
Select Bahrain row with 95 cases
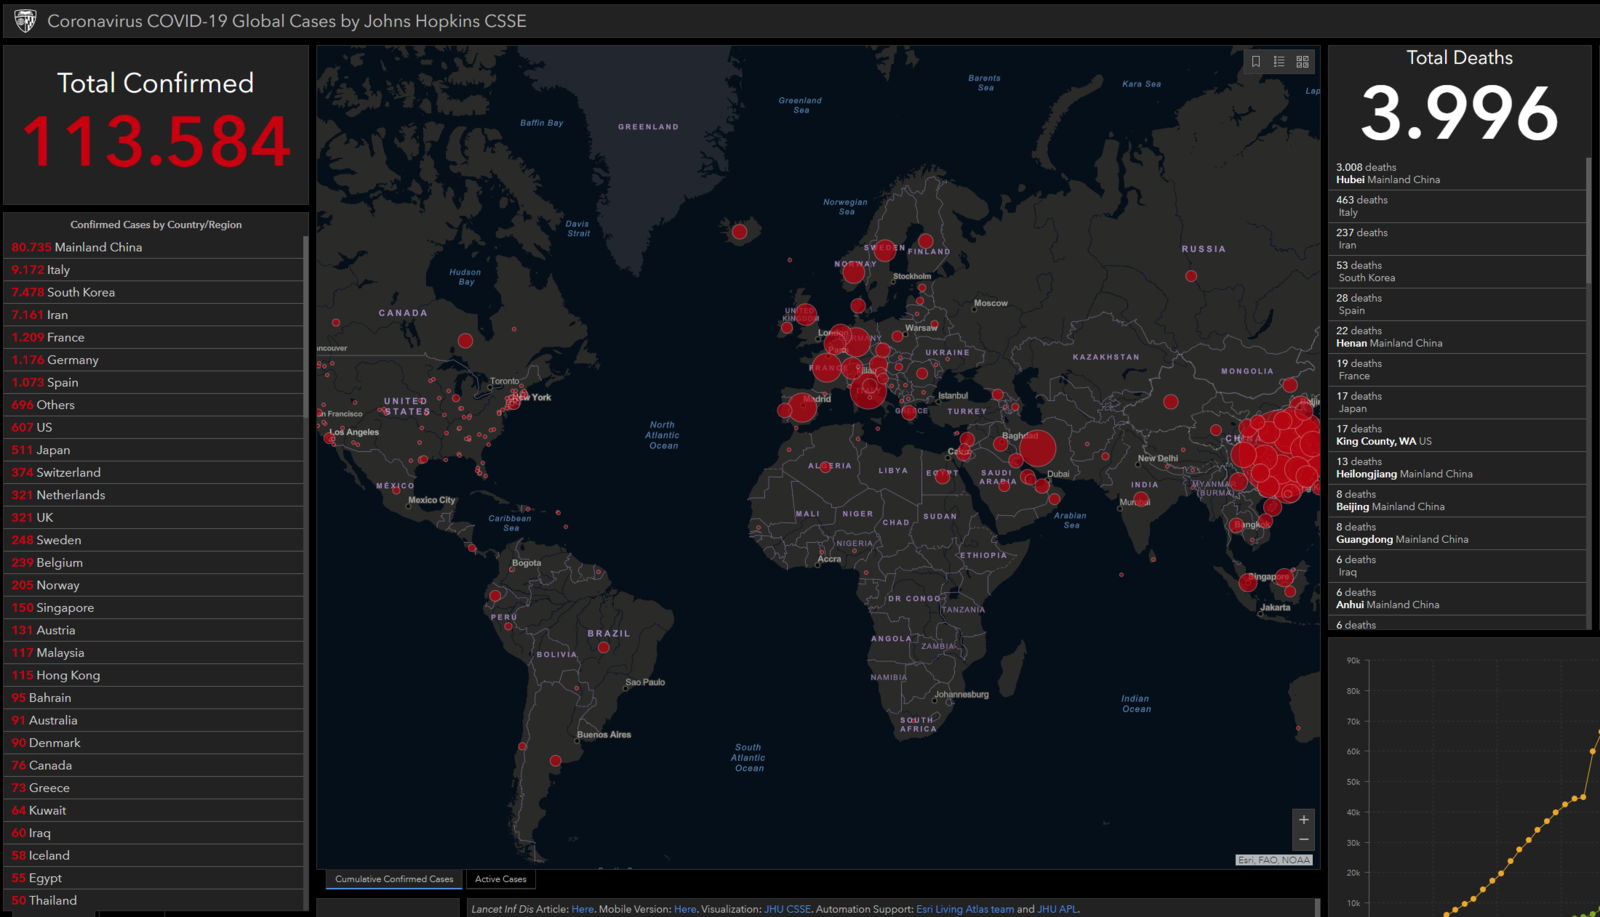tap(153, 698)
